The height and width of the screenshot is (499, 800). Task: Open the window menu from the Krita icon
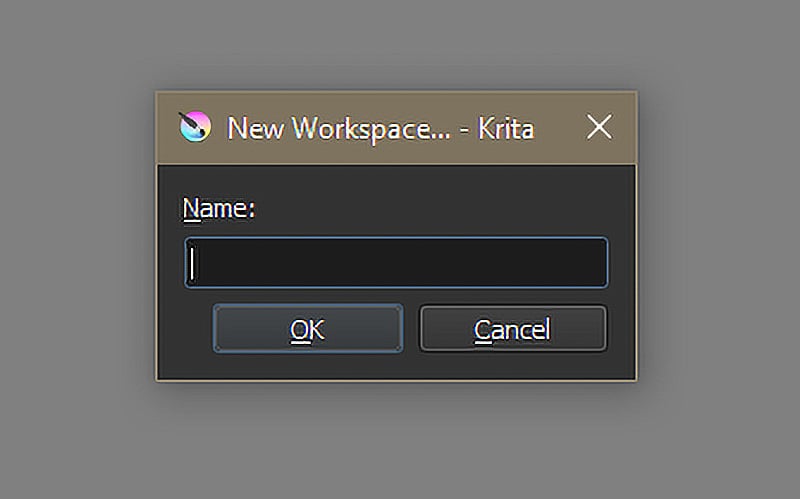tap(195, 127)
